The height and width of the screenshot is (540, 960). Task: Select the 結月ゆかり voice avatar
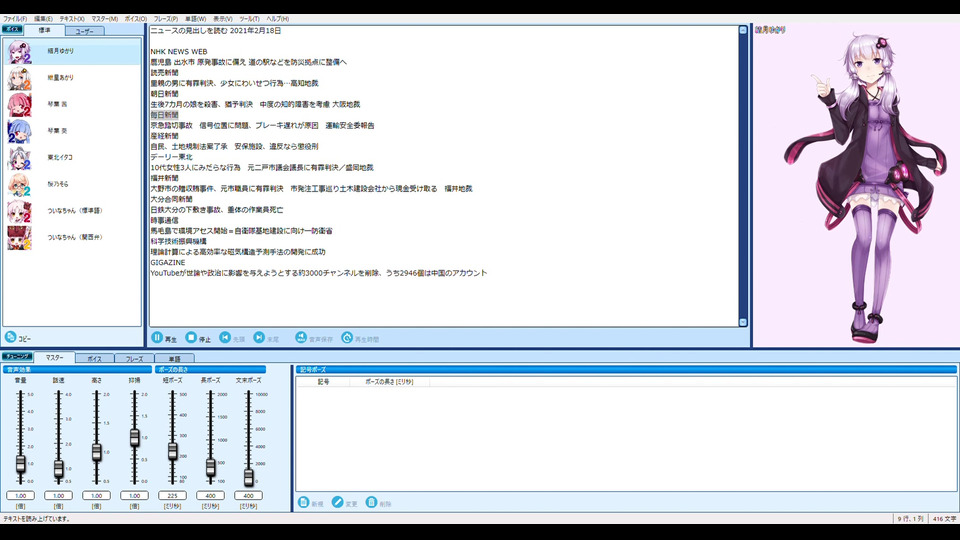[x=19, y=51]
